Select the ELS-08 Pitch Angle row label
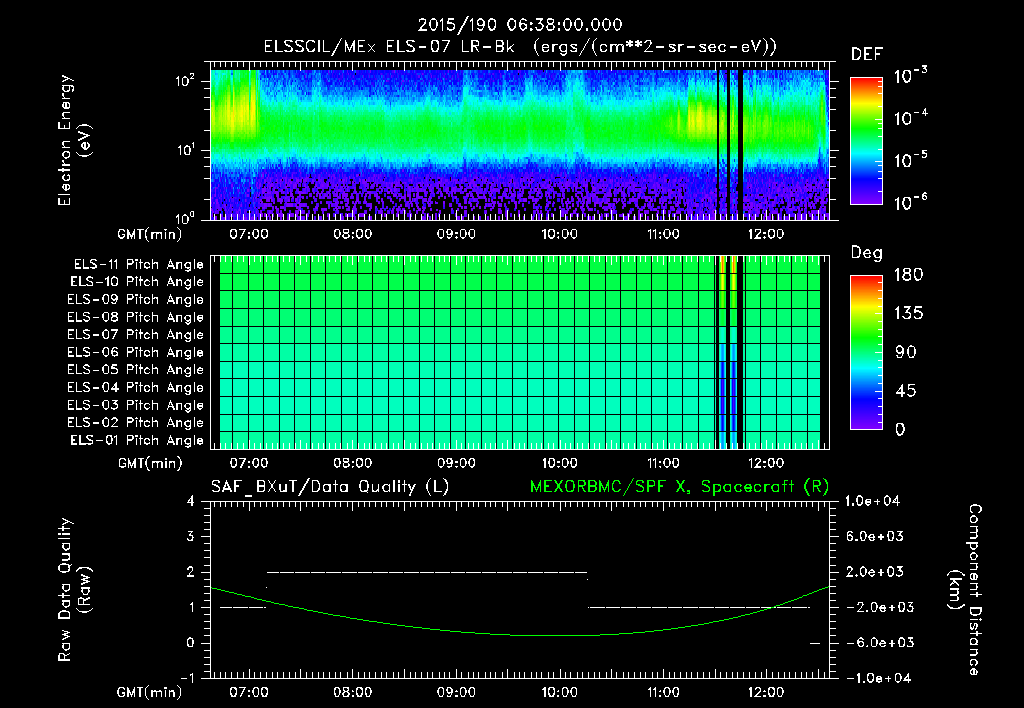 (136, 317)
